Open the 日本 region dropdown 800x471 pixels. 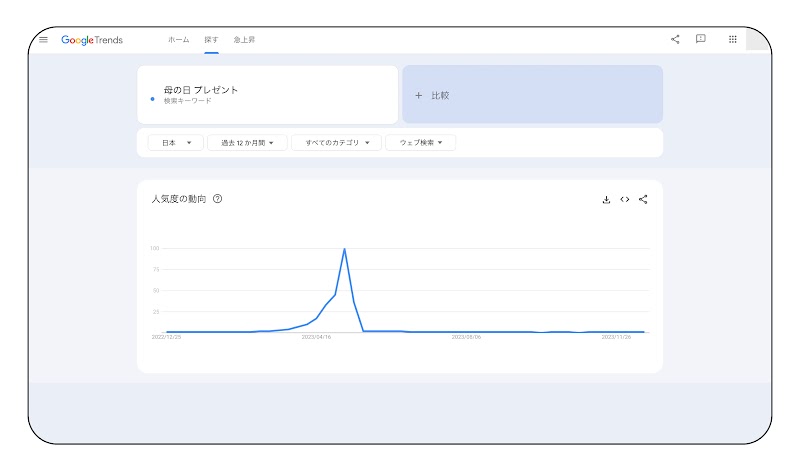pyautogui.click(x=176, y=143)
